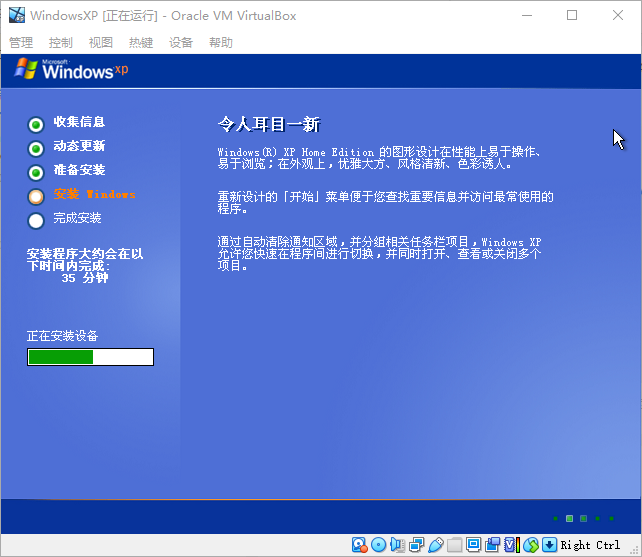The width and height of the screenshot is (642, 557).
Task: Click the shared folders icon
Action: (454, 545)
